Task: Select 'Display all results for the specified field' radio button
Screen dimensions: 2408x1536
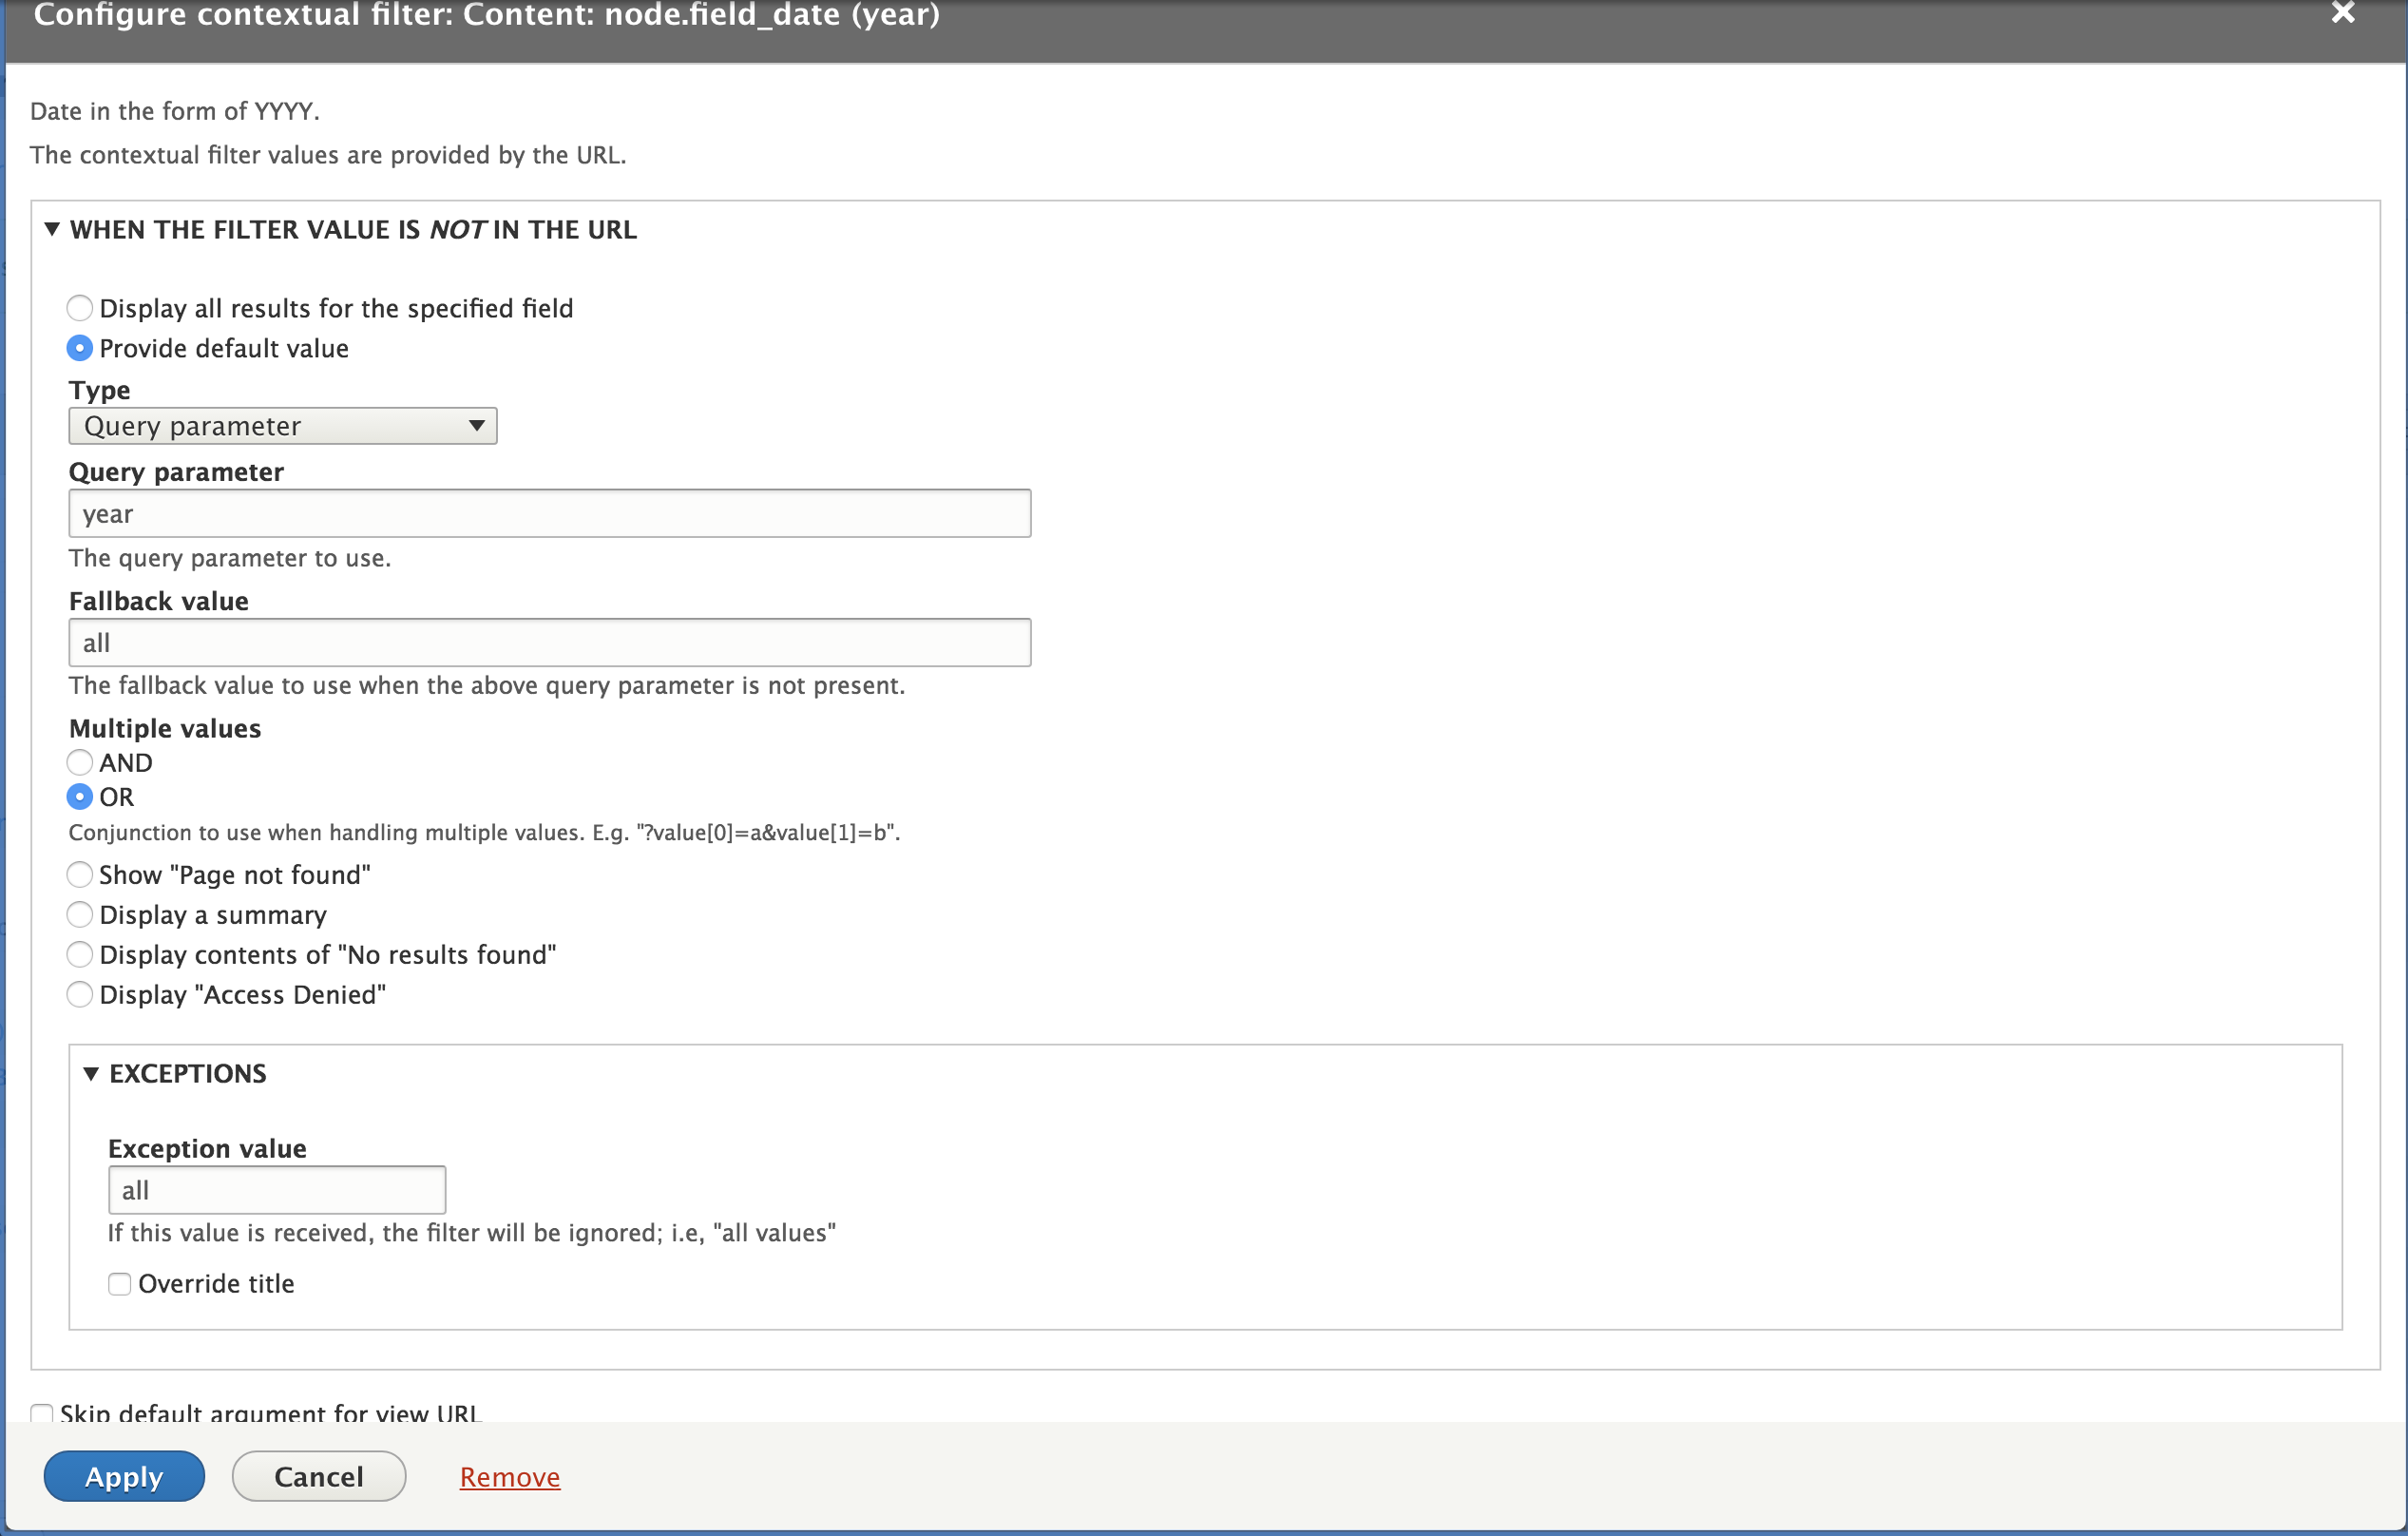Action: [79, 309]
